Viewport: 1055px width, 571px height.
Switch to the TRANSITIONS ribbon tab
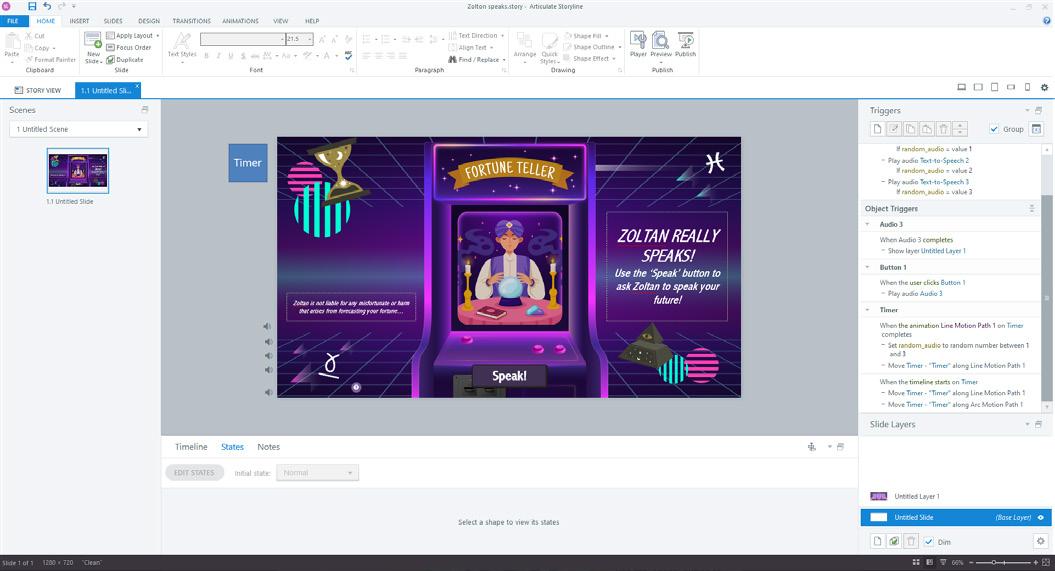pos(192,21)
